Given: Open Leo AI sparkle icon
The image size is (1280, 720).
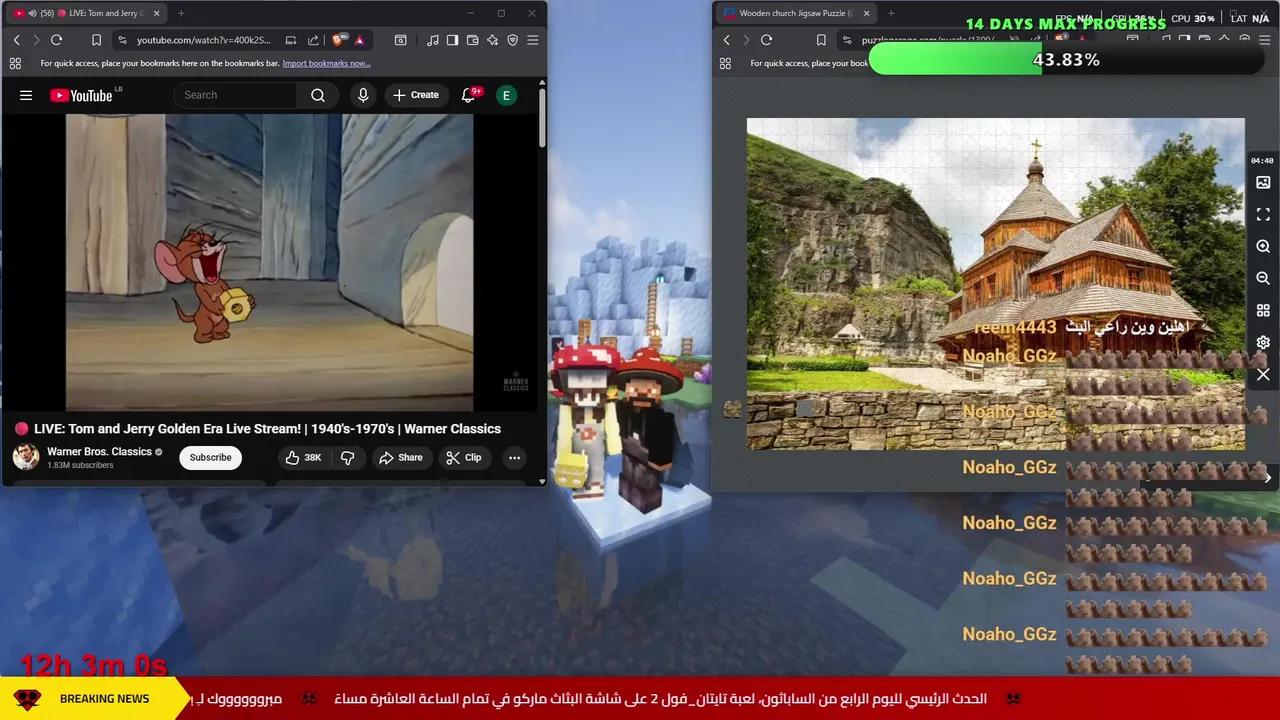Looking at the screenshot, I should 492,40.
